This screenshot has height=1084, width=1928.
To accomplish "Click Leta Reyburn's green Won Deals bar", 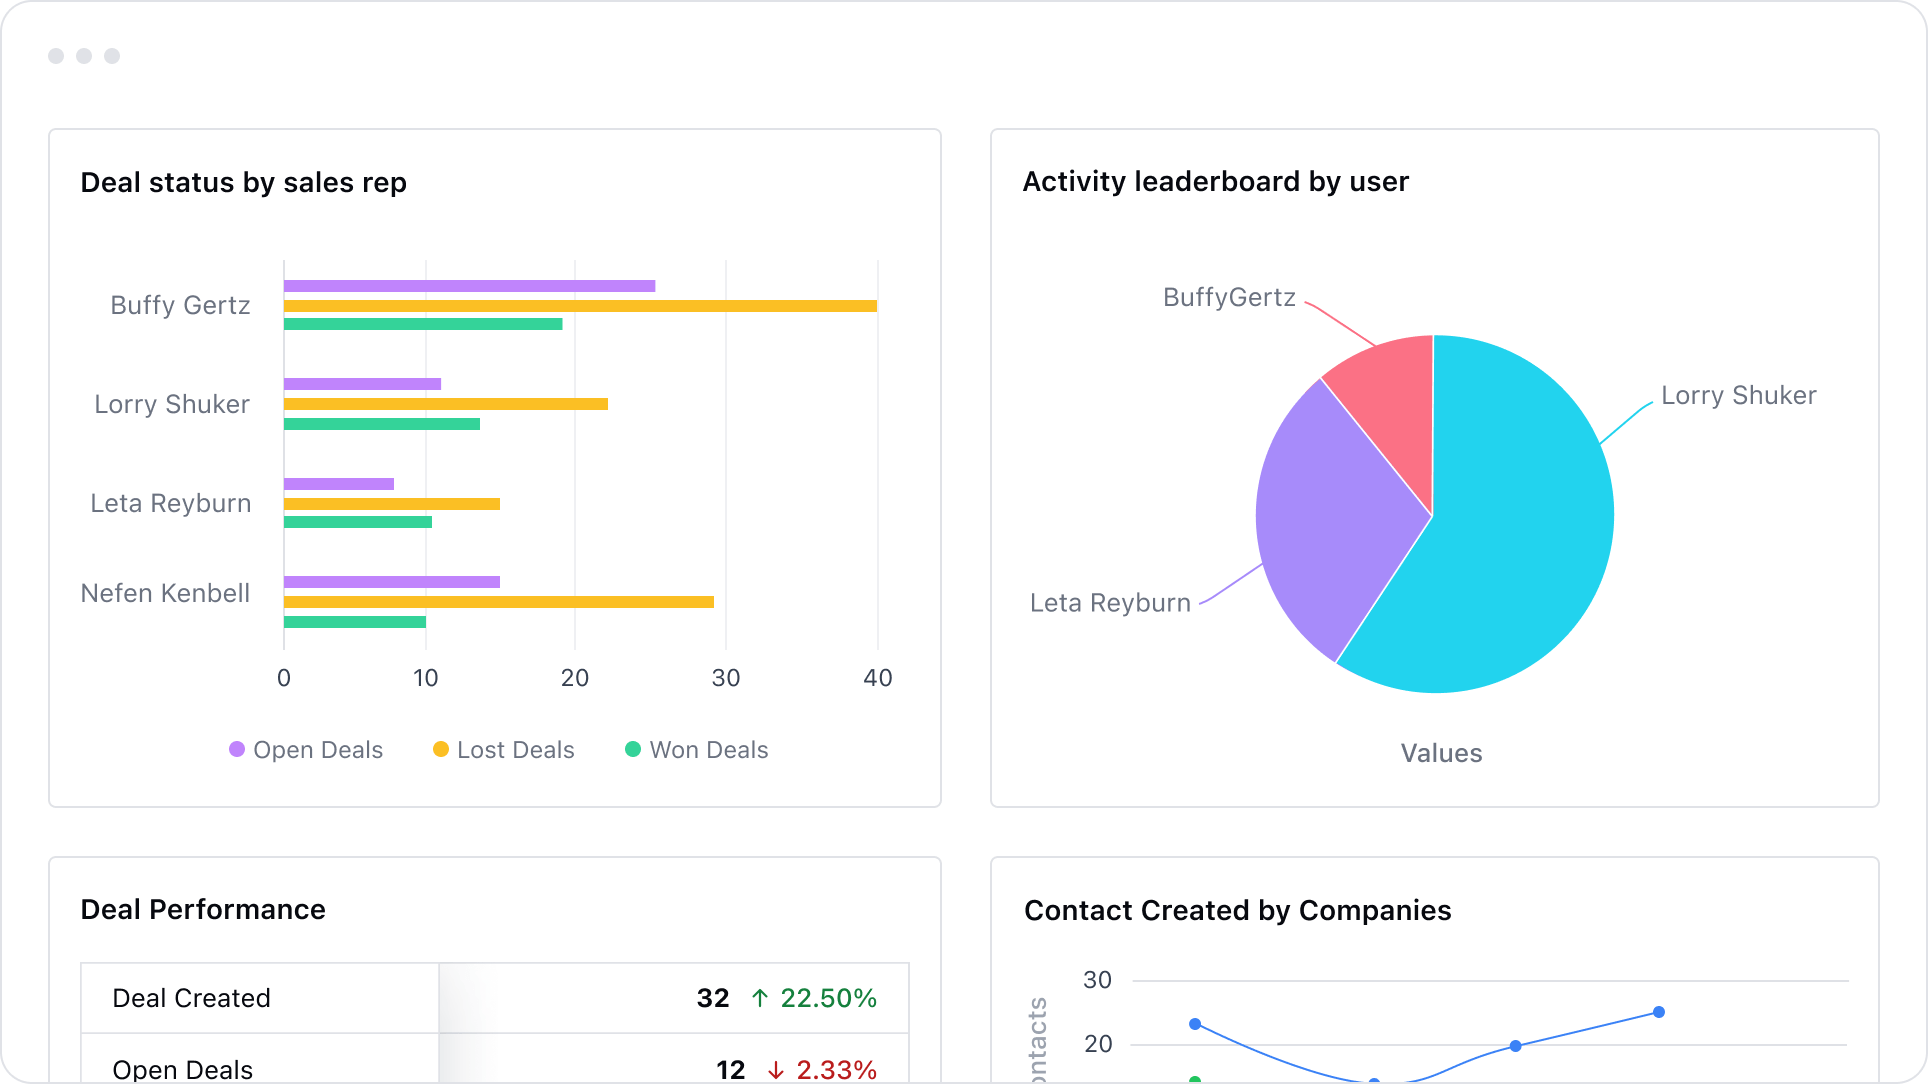I will 358,522.
